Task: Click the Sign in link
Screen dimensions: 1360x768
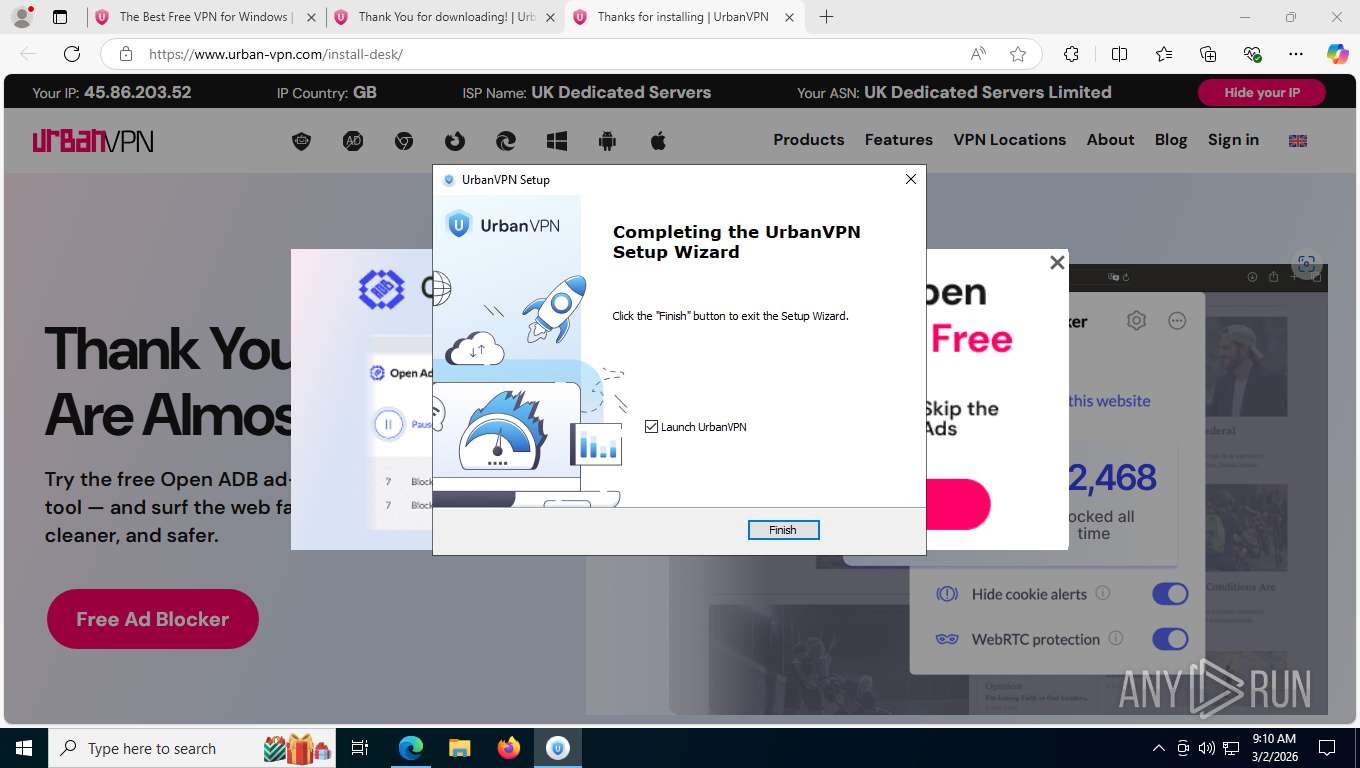Action: point(1233,140)
